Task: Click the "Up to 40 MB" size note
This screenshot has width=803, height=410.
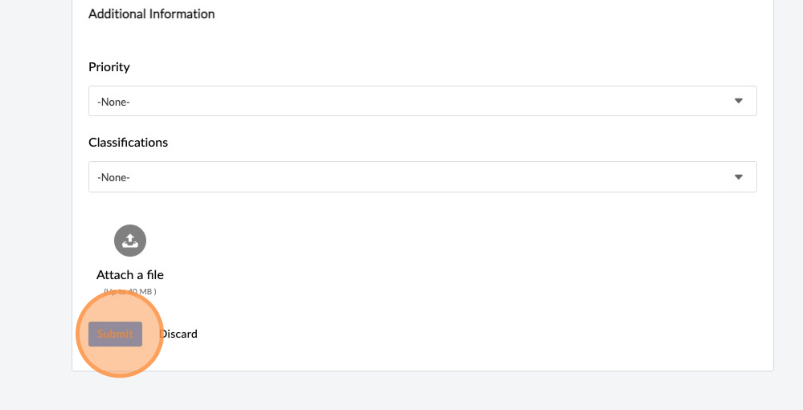Action: pyautogui.click(x=130, y=291)
